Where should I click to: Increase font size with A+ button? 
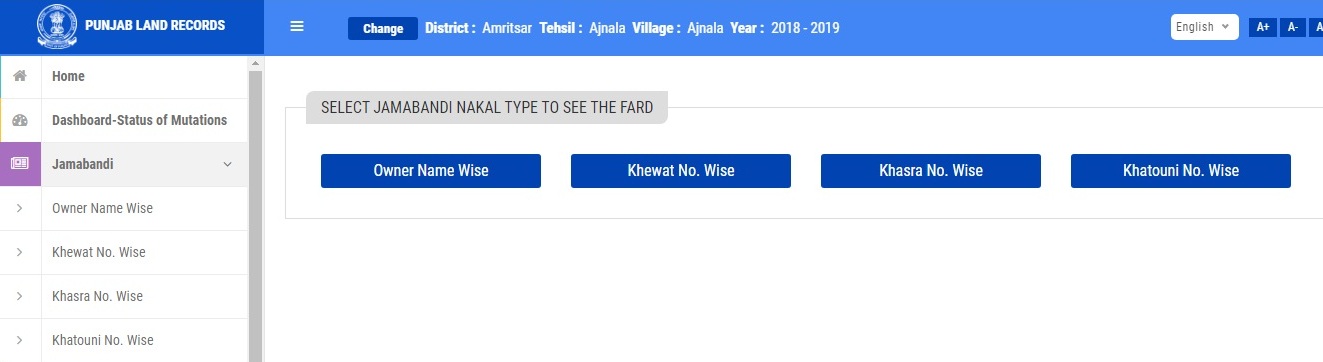pos(1263,27)
